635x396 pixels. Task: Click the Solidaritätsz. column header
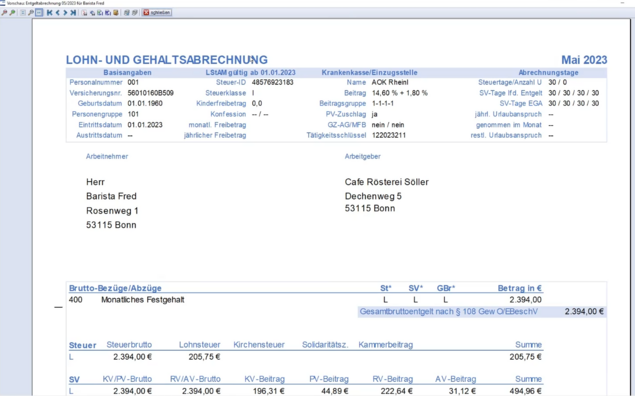tap(325, 345)
